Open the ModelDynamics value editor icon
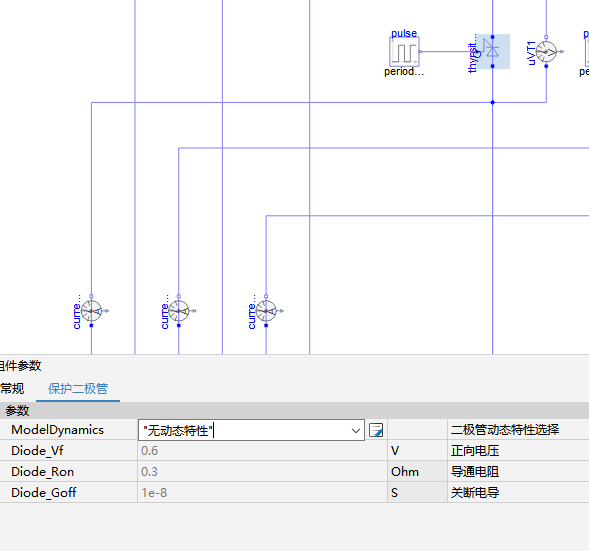This screenshot has height=551, width=589. point(376,430)
